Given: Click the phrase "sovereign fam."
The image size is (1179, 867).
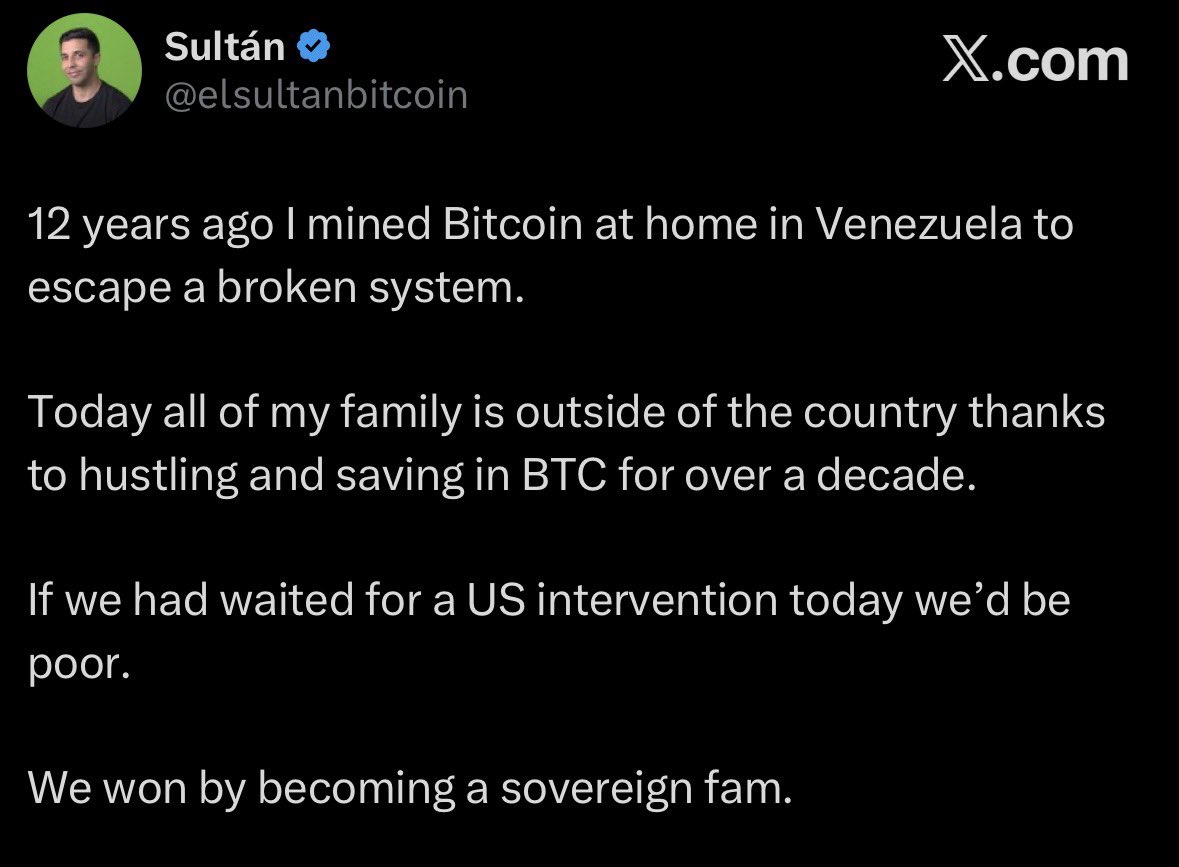Looking at the screenshot, I should (645, 788).
